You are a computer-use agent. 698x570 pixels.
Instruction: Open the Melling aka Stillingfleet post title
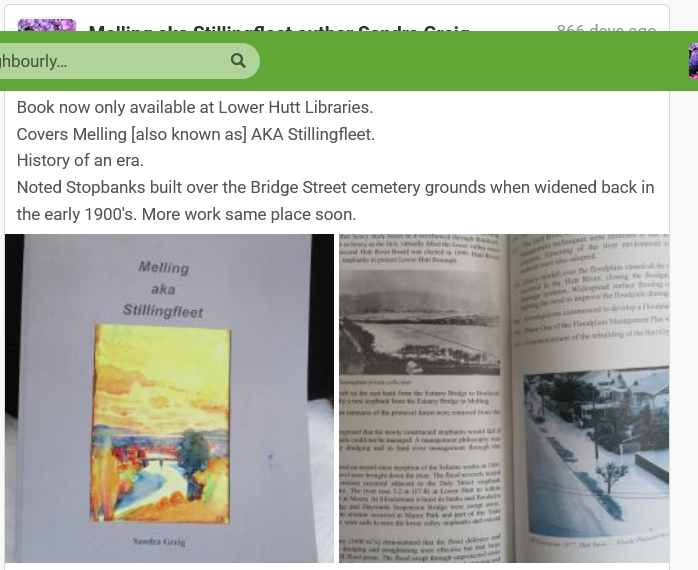pos(279,28)
